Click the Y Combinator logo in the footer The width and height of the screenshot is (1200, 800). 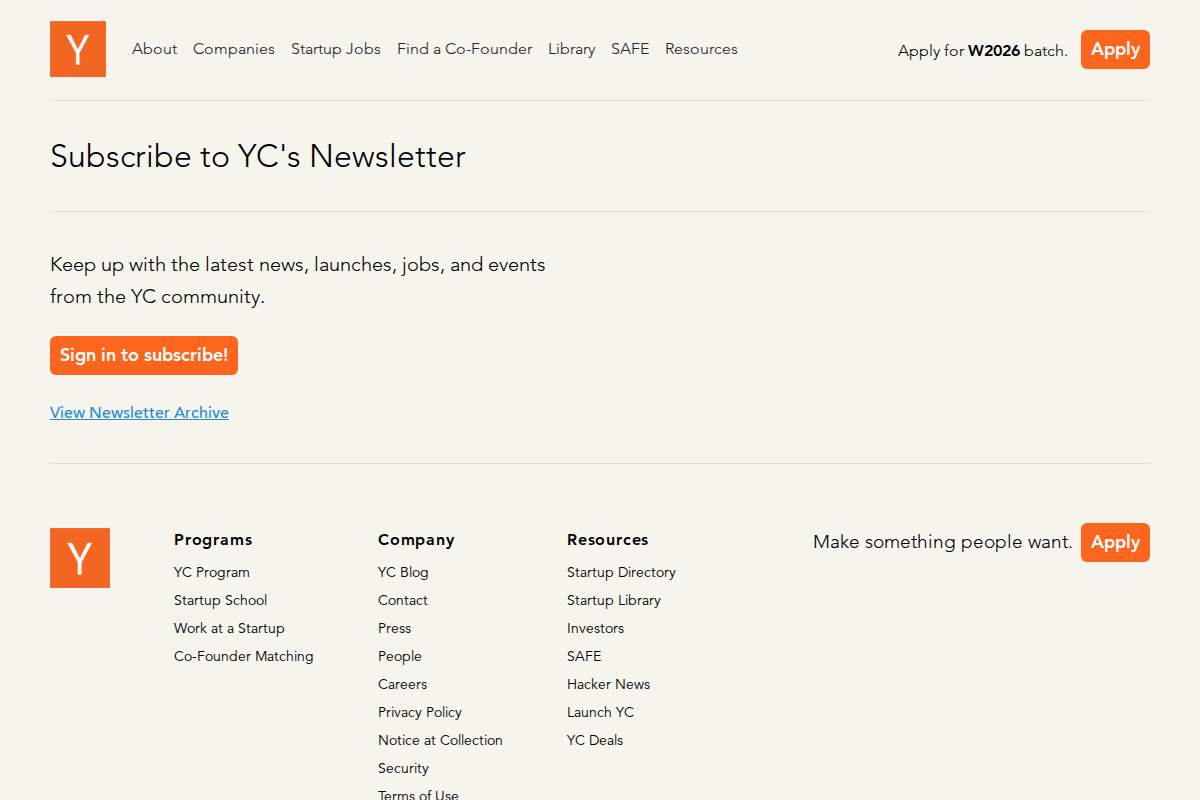coord(79,557)
